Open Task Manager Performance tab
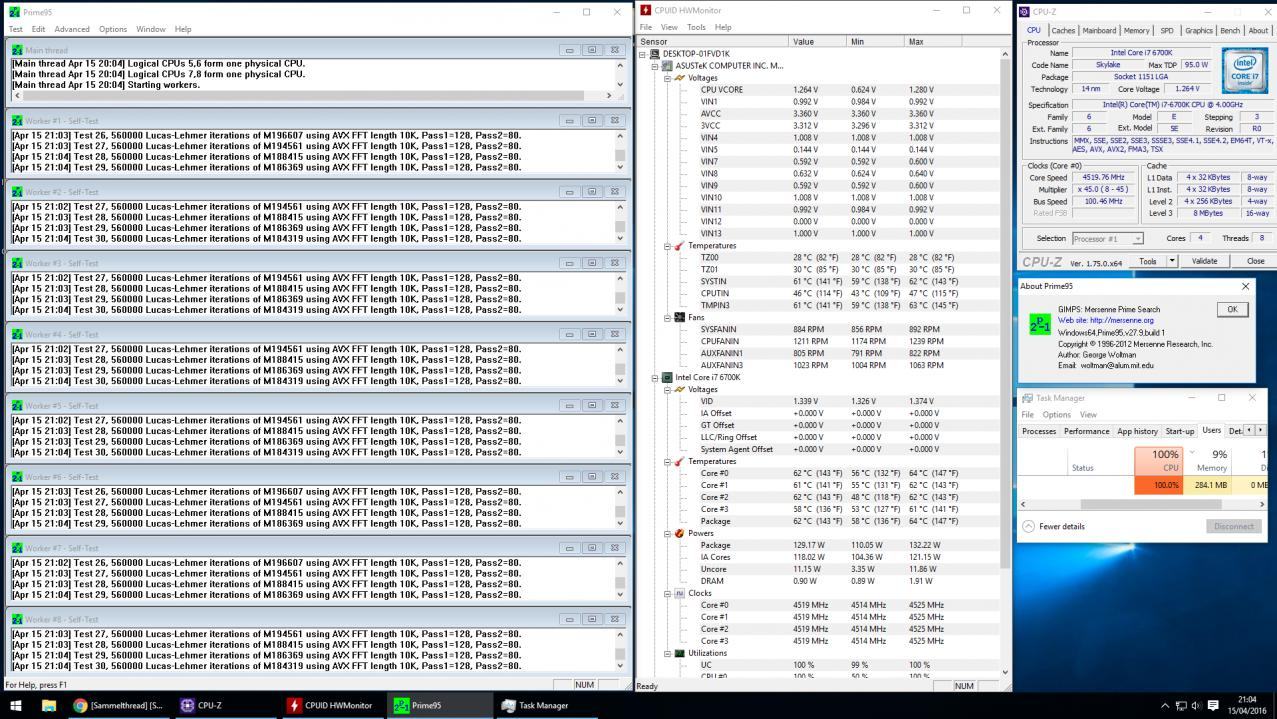Screen dimensions: 1277x719 pyautogui.click(x=1086, y=431)
